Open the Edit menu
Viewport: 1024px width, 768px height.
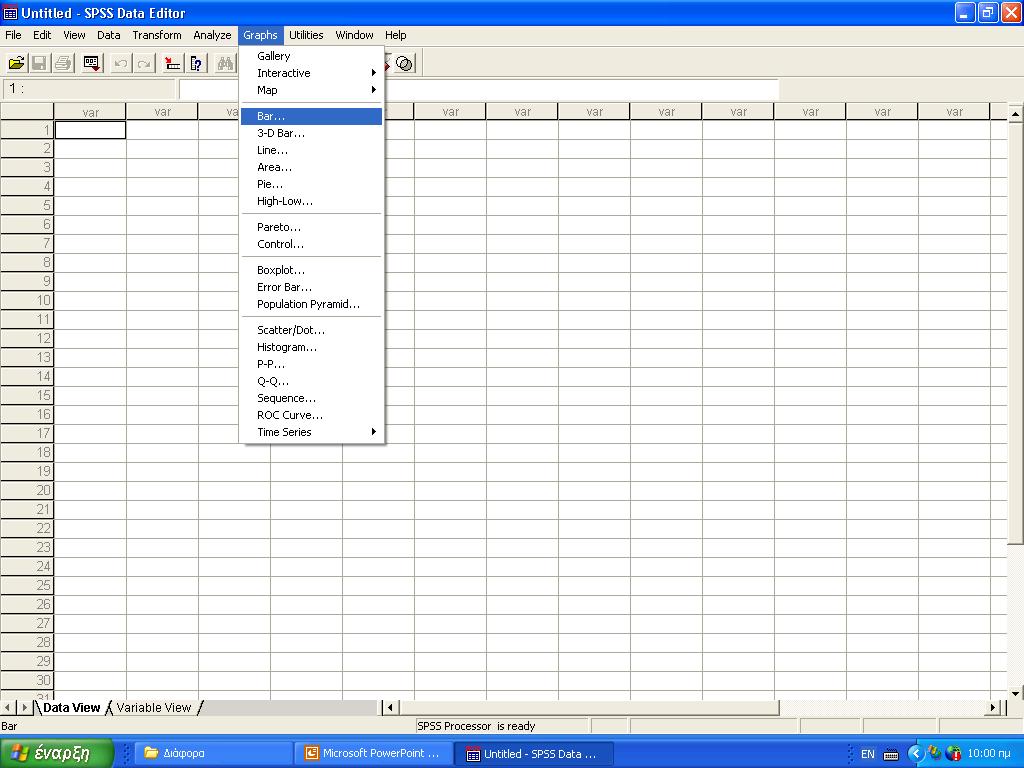click(42, 35)
